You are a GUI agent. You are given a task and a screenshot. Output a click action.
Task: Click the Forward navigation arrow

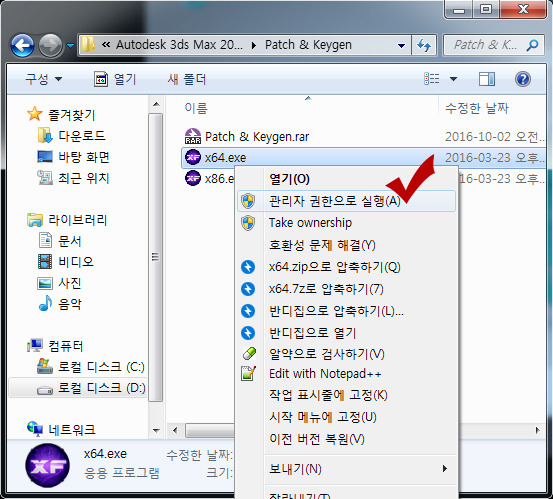pos(50,45)
